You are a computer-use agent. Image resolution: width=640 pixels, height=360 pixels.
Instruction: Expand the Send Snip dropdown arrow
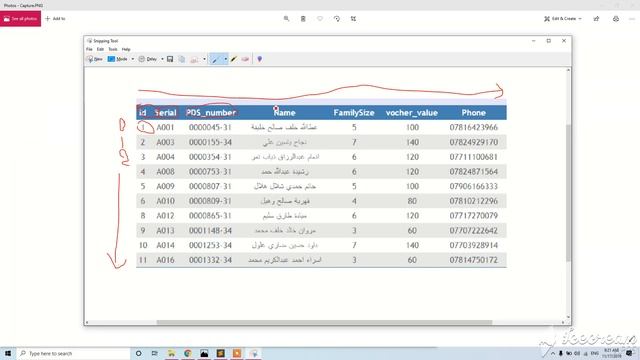[x=204, y=59]
